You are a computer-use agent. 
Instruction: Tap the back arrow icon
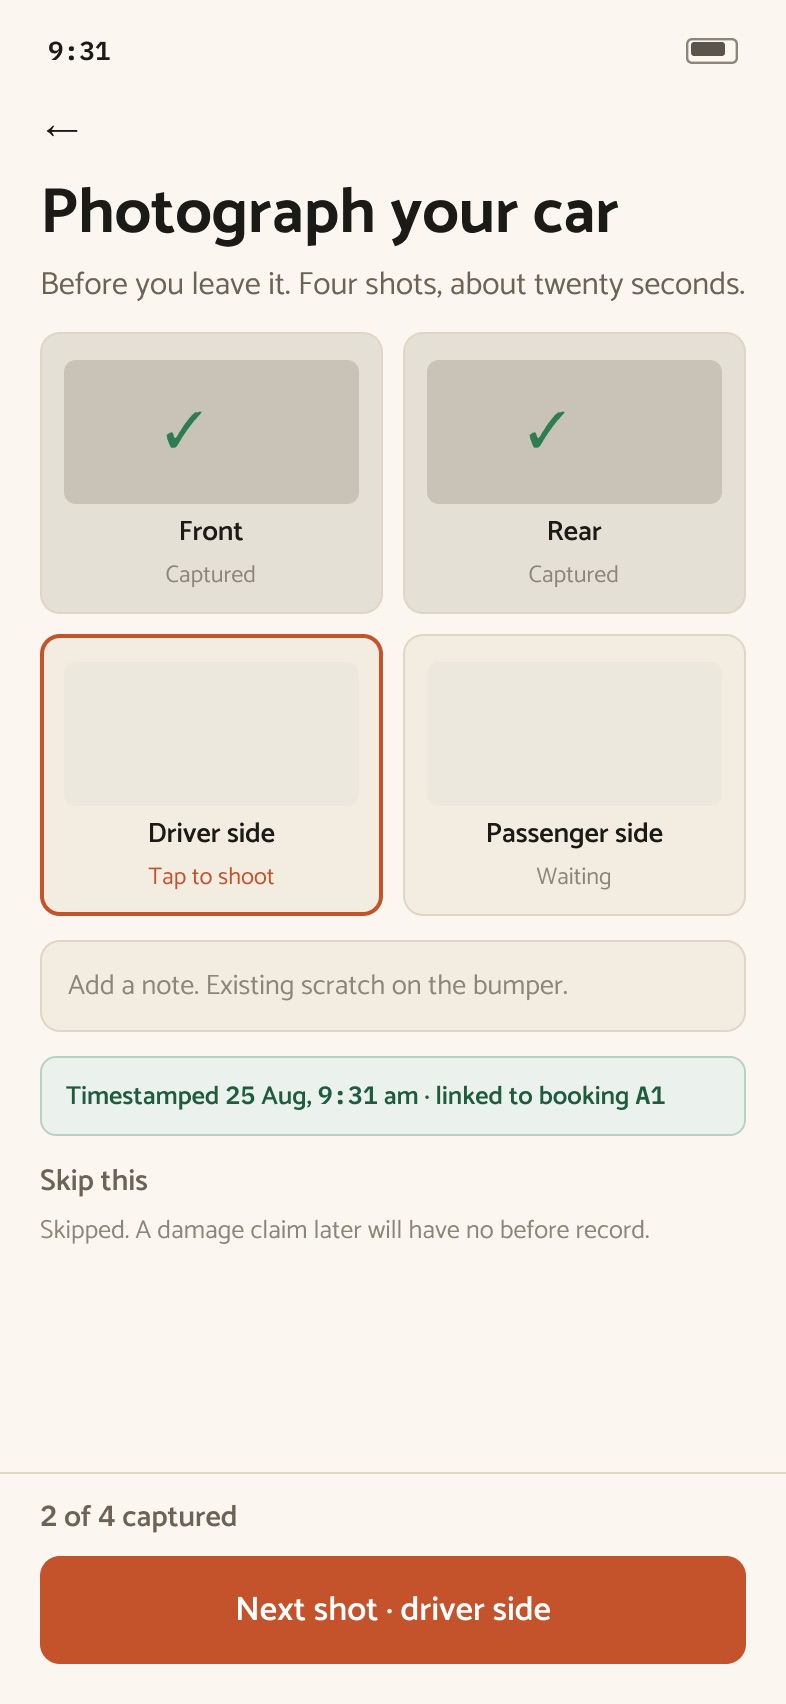[62, 131]
